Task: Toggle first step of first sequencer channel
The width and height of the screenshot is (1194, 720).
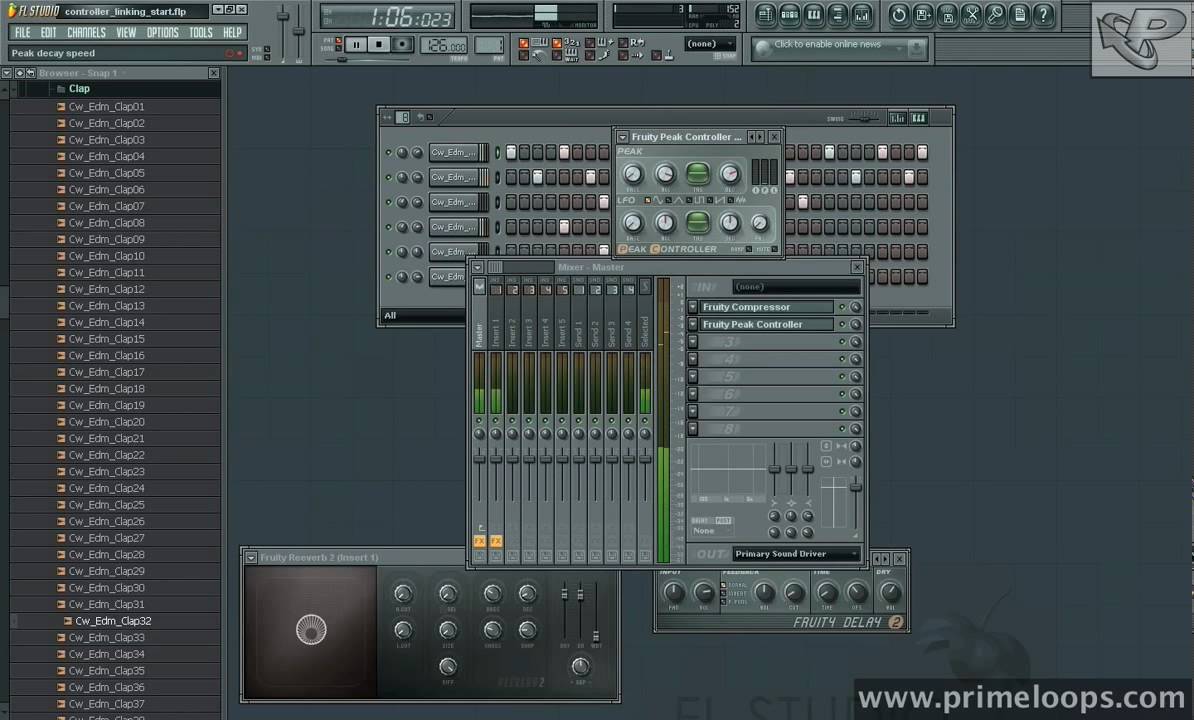Action: [x=511, y=152]
